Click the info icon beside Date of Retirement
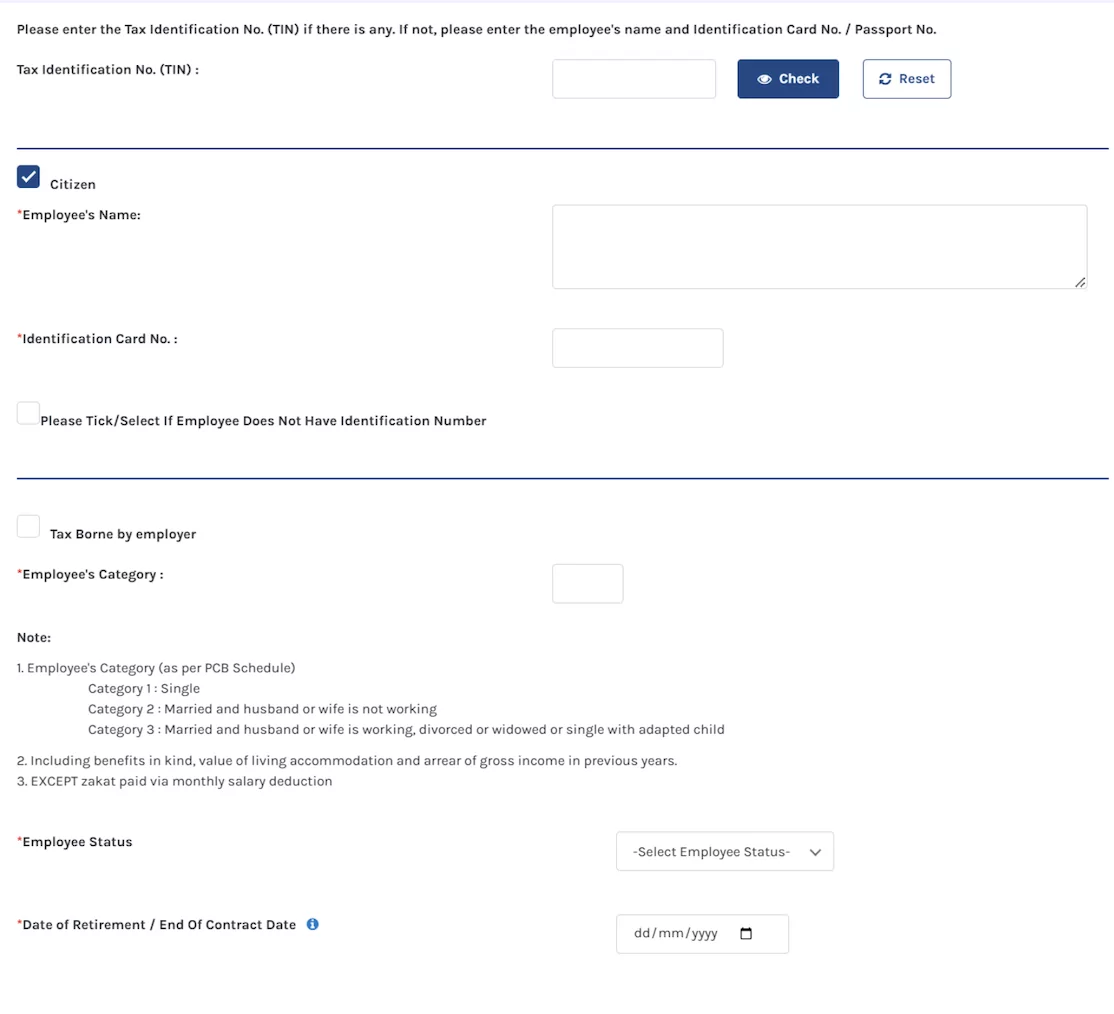 [313, 924]
